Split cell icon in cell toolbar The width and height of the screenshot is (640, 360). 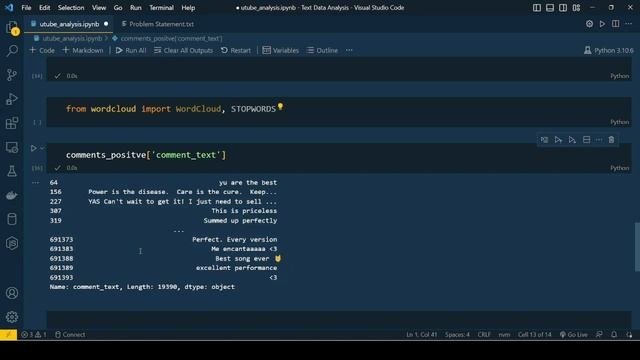[587, 140]
